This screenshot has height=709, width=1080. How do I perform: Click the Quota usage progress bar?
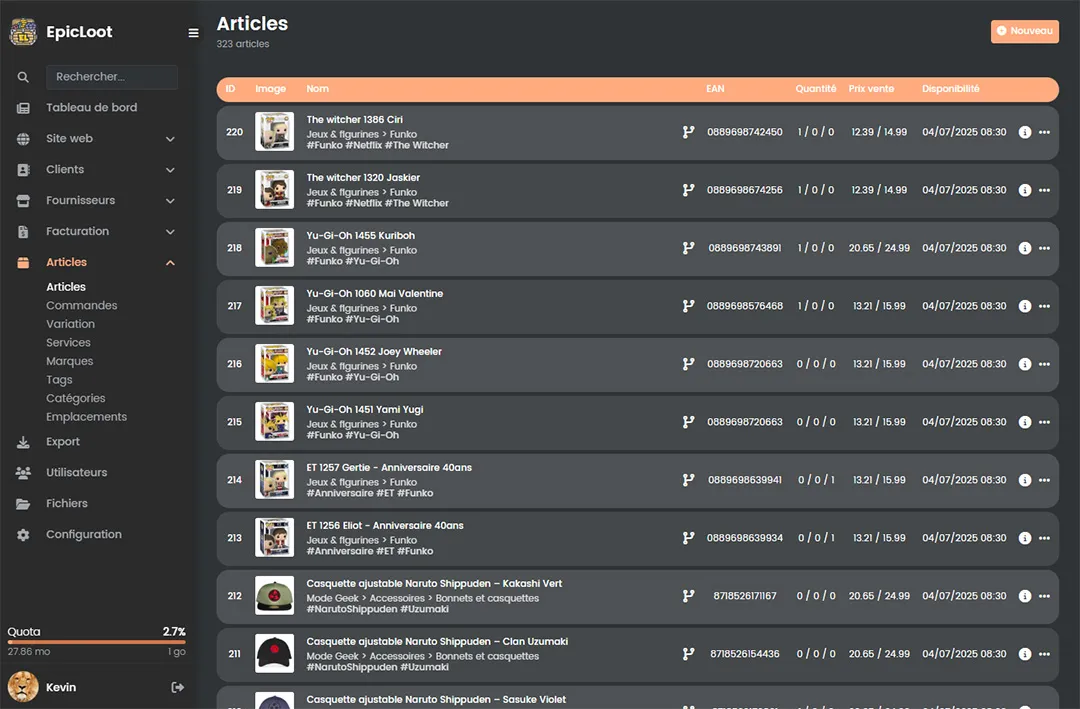(96, 642)
